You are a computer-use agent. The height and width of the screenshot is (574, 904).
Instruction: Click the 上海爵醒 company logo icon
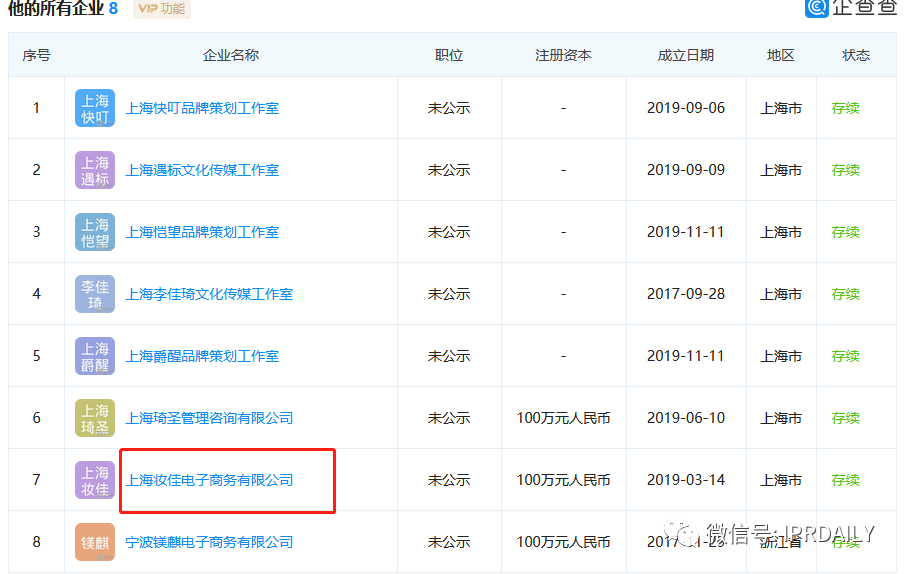(x=95, y=356)
